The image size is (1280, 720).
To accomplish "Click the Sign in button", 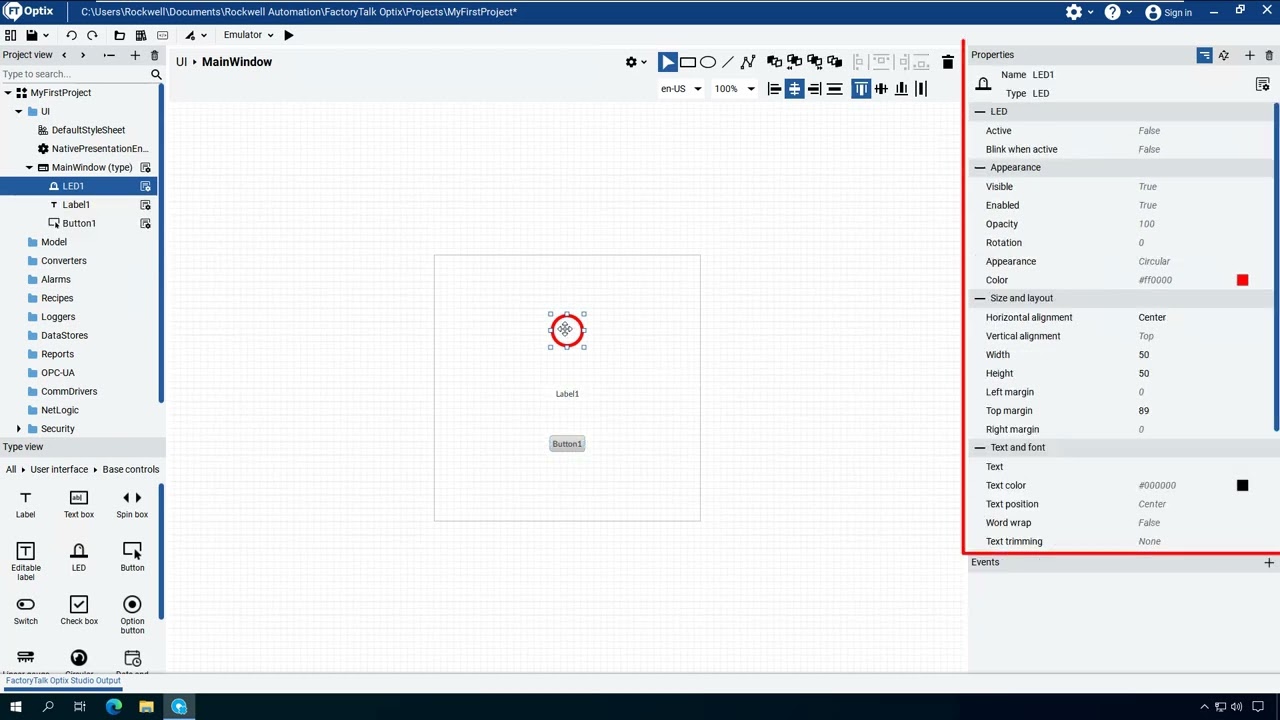I will (x=1168, y=12).
